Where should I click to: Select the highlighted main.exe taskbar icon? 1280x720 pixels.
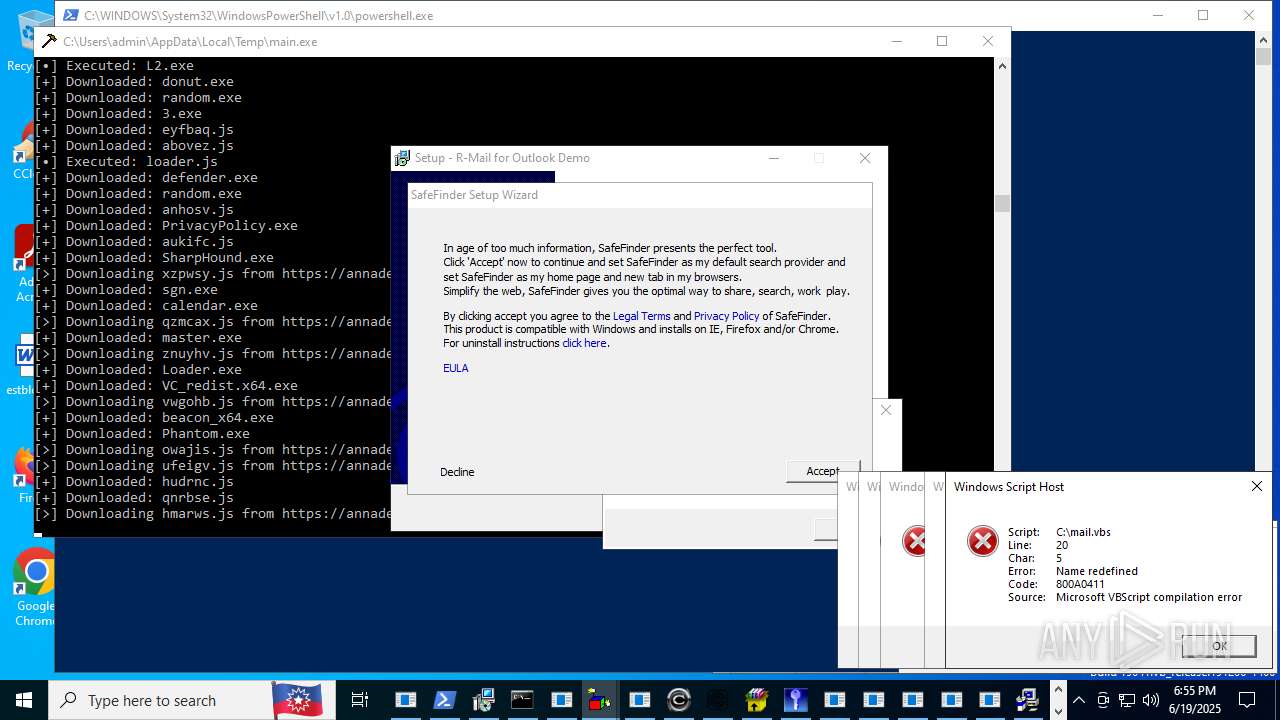pyautogui.click(x=600, y=700)
